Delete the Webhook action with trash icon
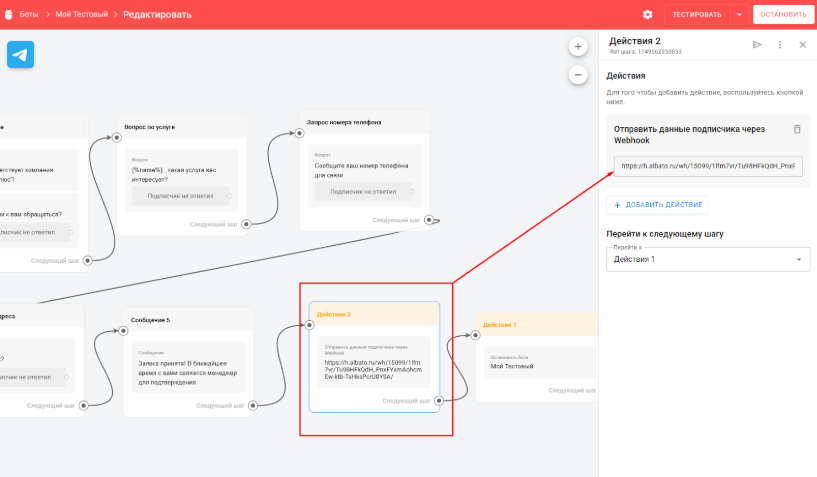Viewport: 817px width, 477px height. tap(797, 129)
